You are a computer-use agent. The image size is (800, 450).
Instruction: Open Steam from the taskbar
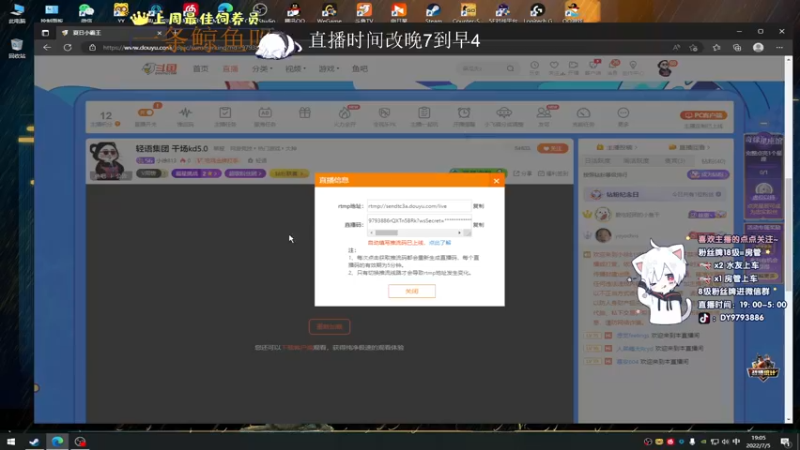[x=34, y=441]
